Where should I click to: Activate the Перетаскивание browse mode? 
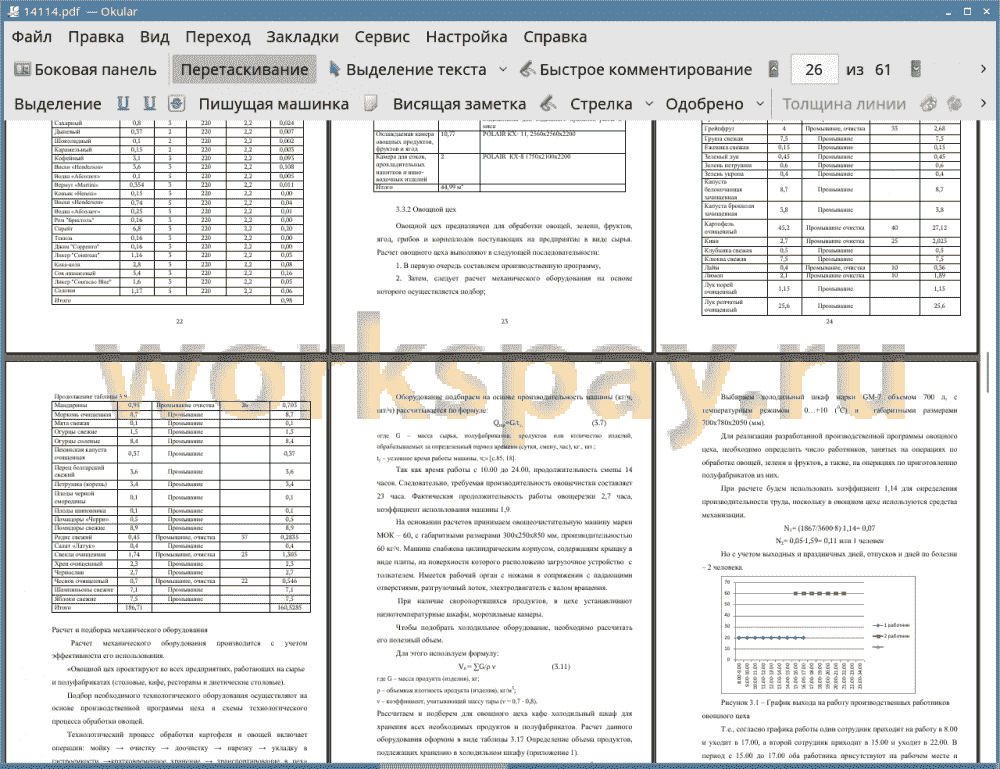click(x=244, y=70)
